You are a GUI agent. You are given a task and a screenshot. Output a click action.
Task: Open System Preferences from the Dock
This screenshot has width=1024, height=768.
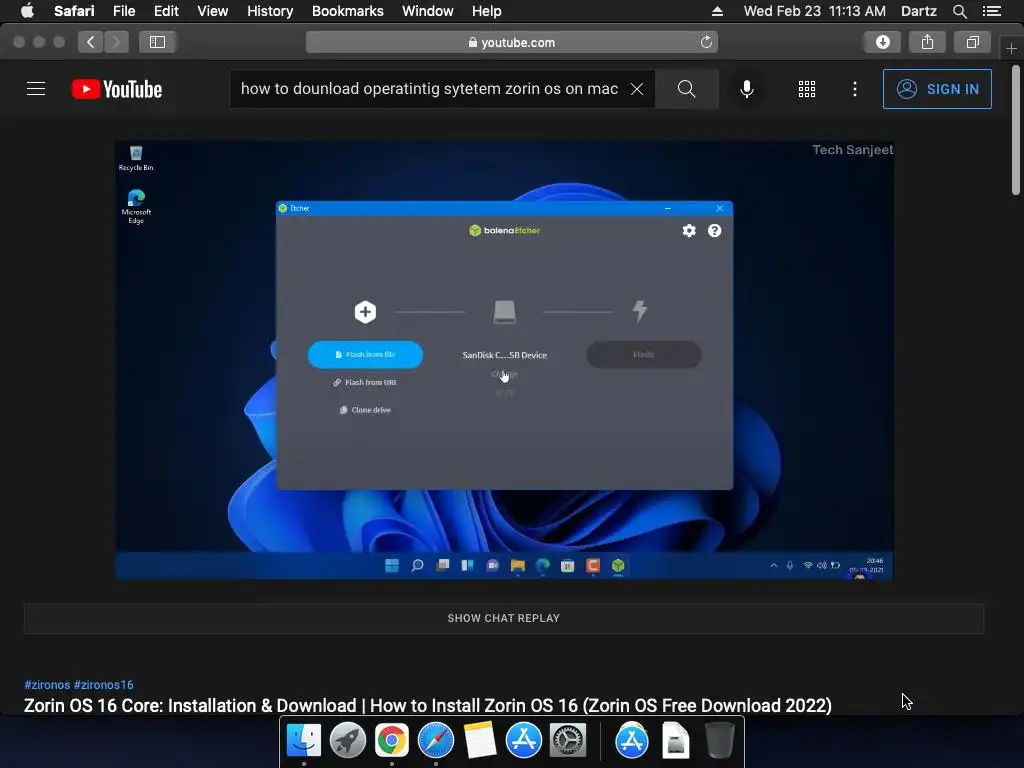(x=568, y=741)
